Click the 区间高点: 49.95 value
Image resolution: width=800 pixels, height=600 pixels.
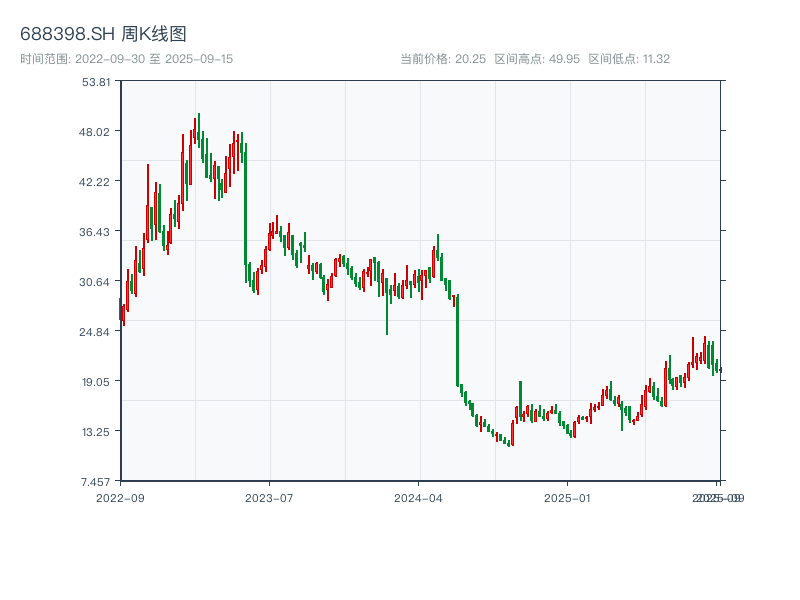pyautogui.click(x=537, y=59)
